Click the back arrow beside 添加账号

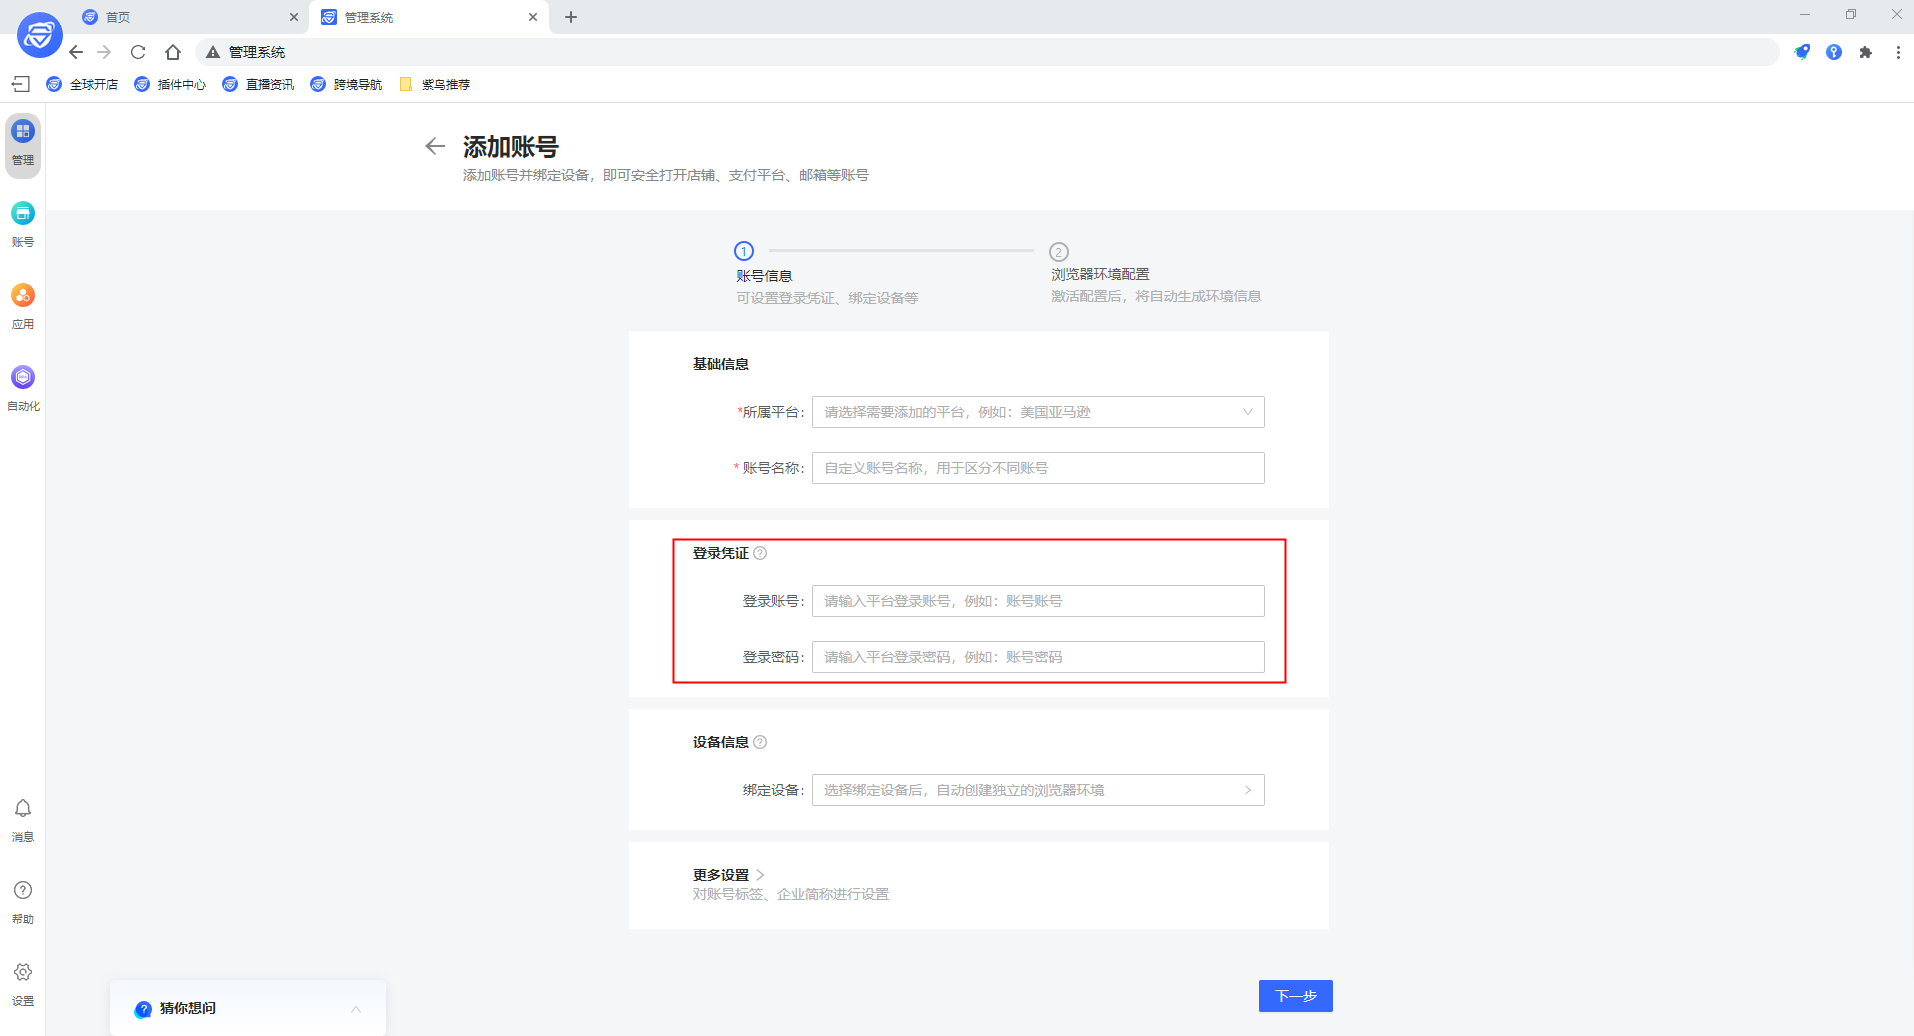tap(435, 146)
